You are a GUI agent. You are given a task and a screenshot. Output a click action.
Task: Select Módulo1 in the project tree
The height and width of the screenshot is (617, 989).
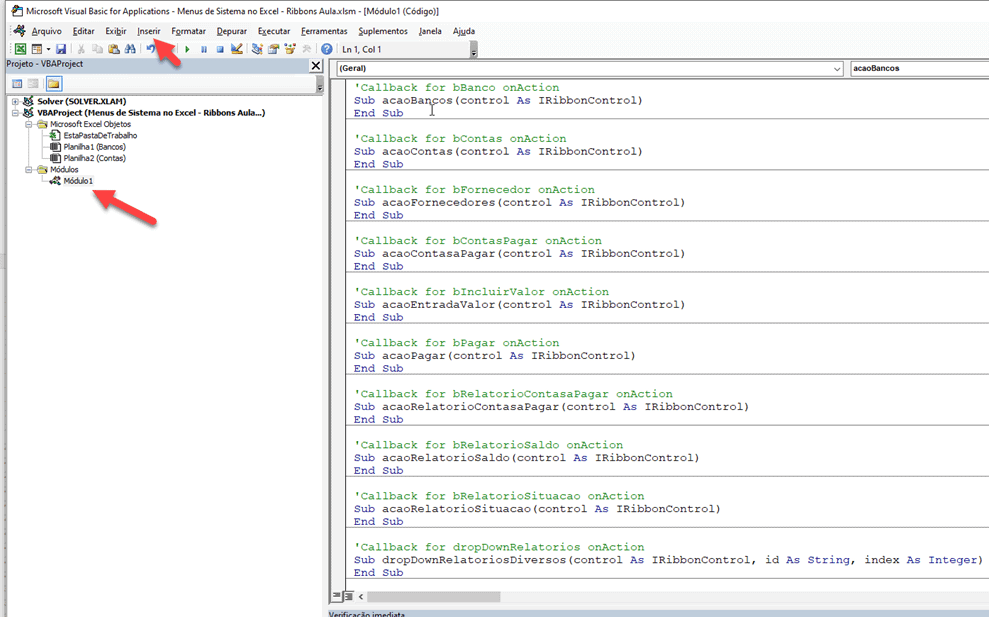point(78,181)
